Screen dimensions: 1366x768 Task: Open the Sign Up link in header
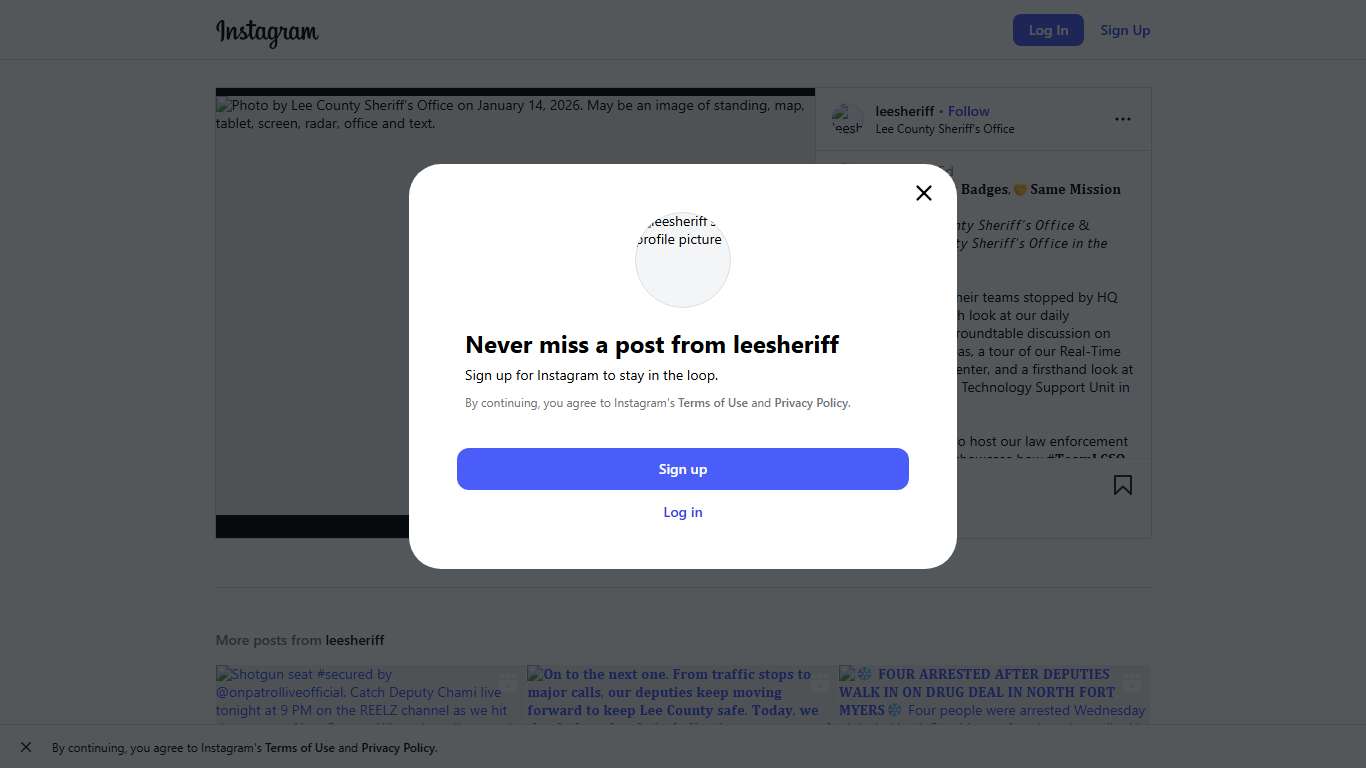click(1125, 30)
